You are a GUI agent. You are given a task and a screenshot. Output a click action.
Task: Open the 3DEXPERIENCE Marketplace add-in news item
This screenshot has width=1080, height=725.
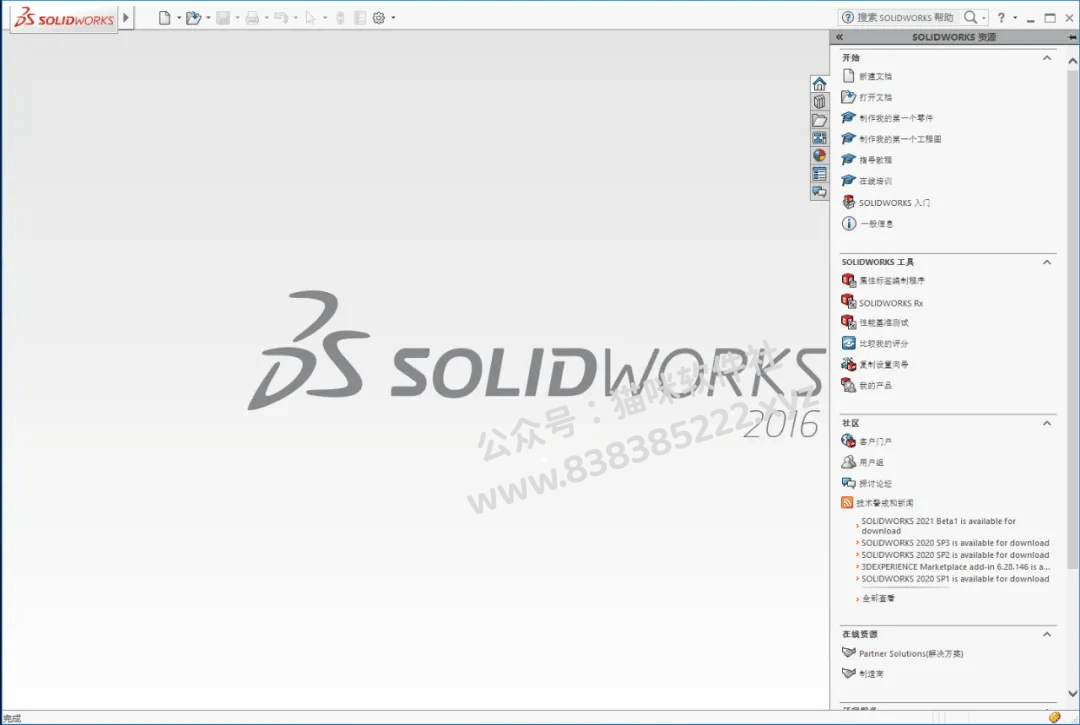955,567
